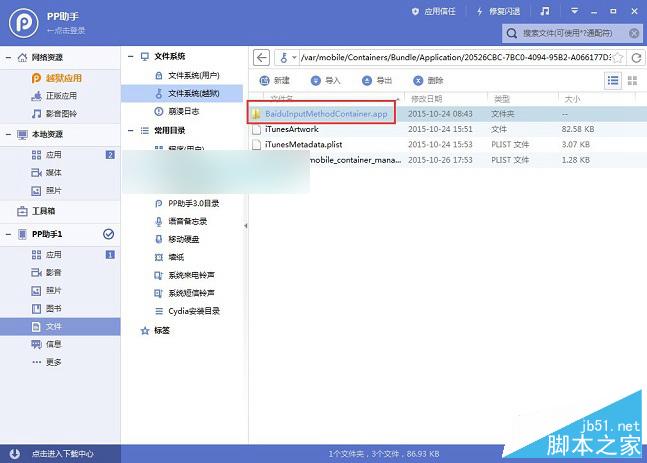
Task: Clear the search box with X icon
Action: click(634, 33)
